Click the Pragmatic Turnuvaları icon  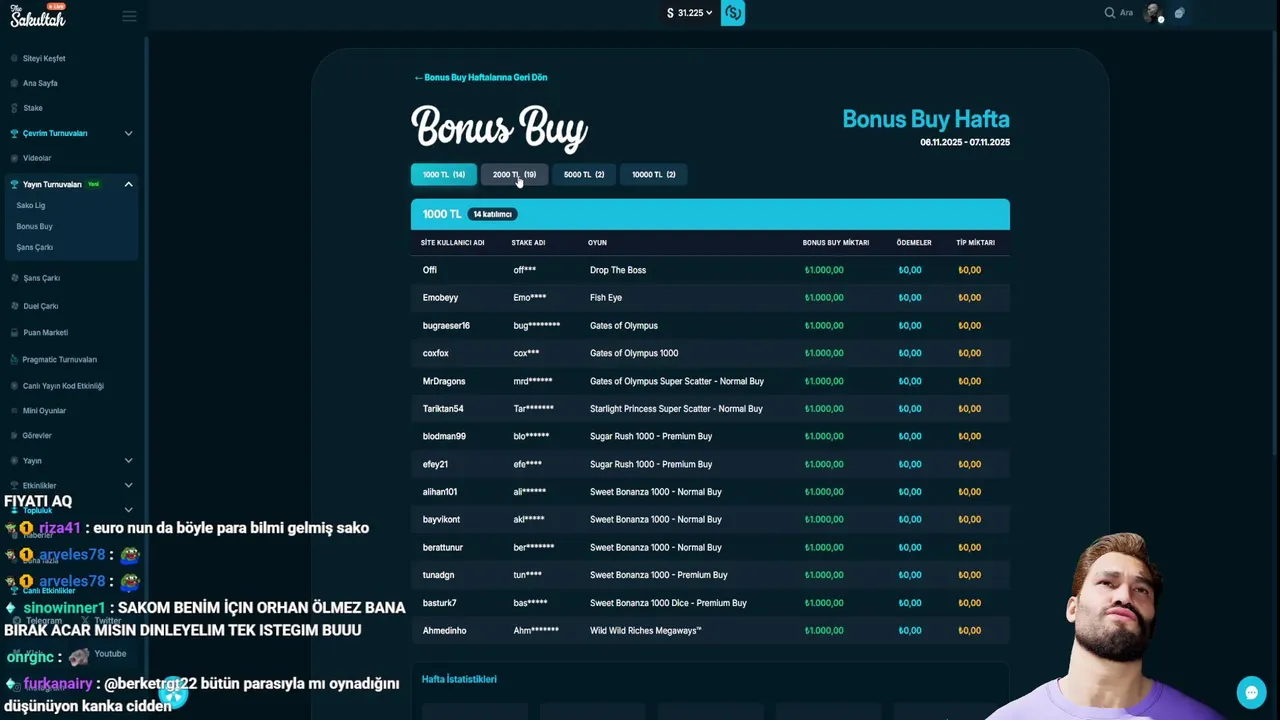[14, 359]
